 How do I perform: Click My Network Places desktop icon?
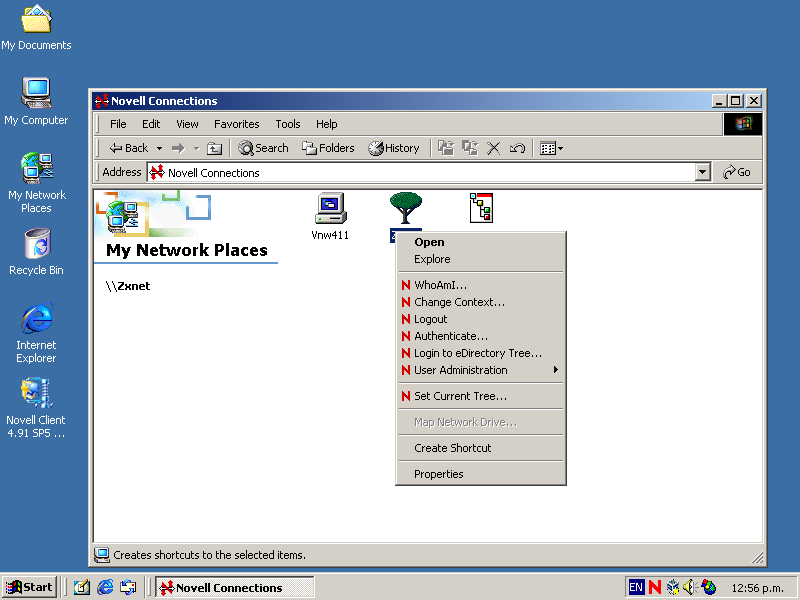tap(36, 183)
